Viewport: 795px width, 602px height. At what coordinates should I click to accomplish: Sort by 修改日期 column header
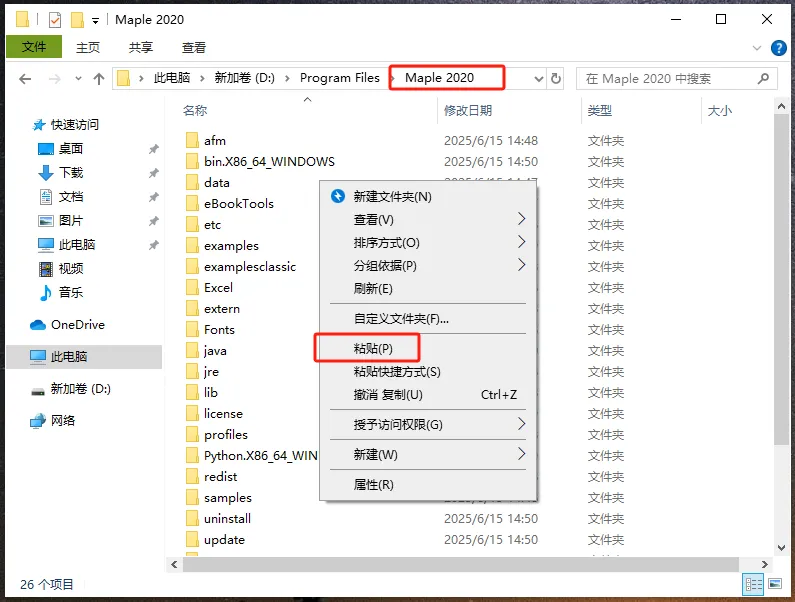[x=467, y=111]
